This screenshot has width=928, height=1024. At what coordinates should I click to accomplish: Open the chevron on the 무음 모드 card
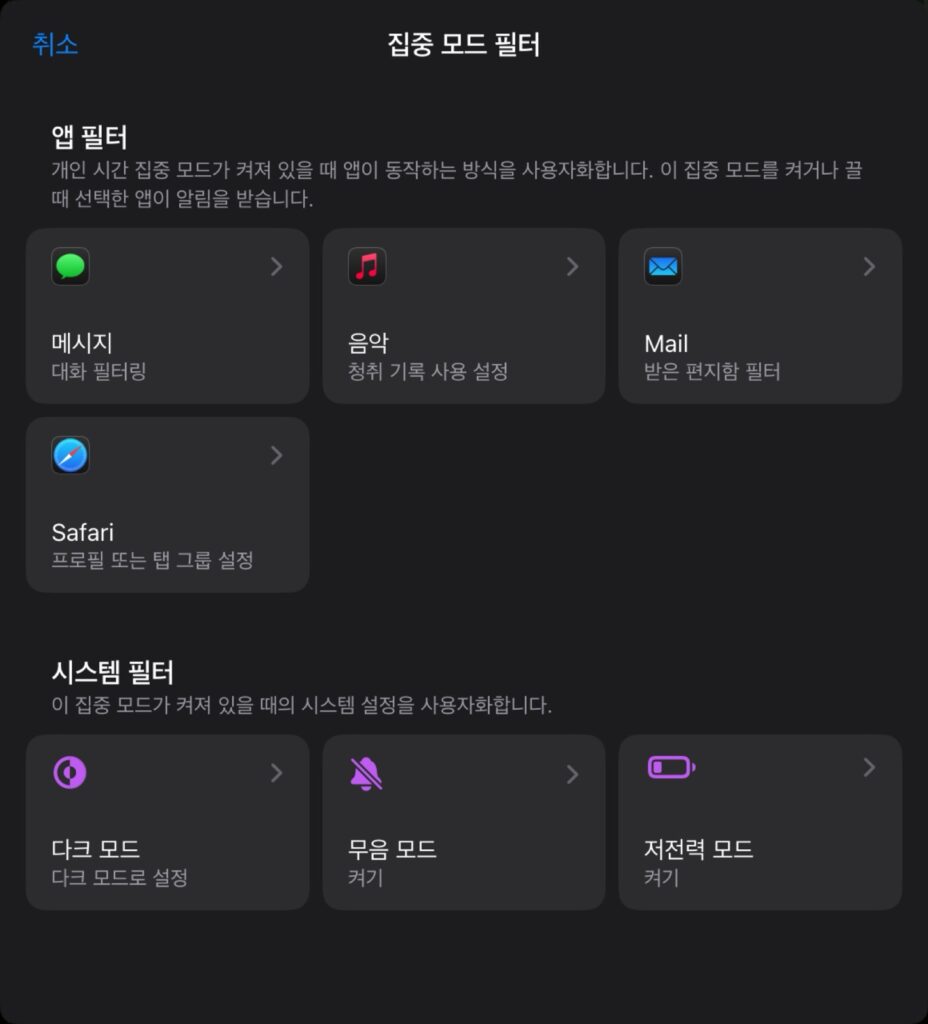pyautogui.click(x=573, y=775)
